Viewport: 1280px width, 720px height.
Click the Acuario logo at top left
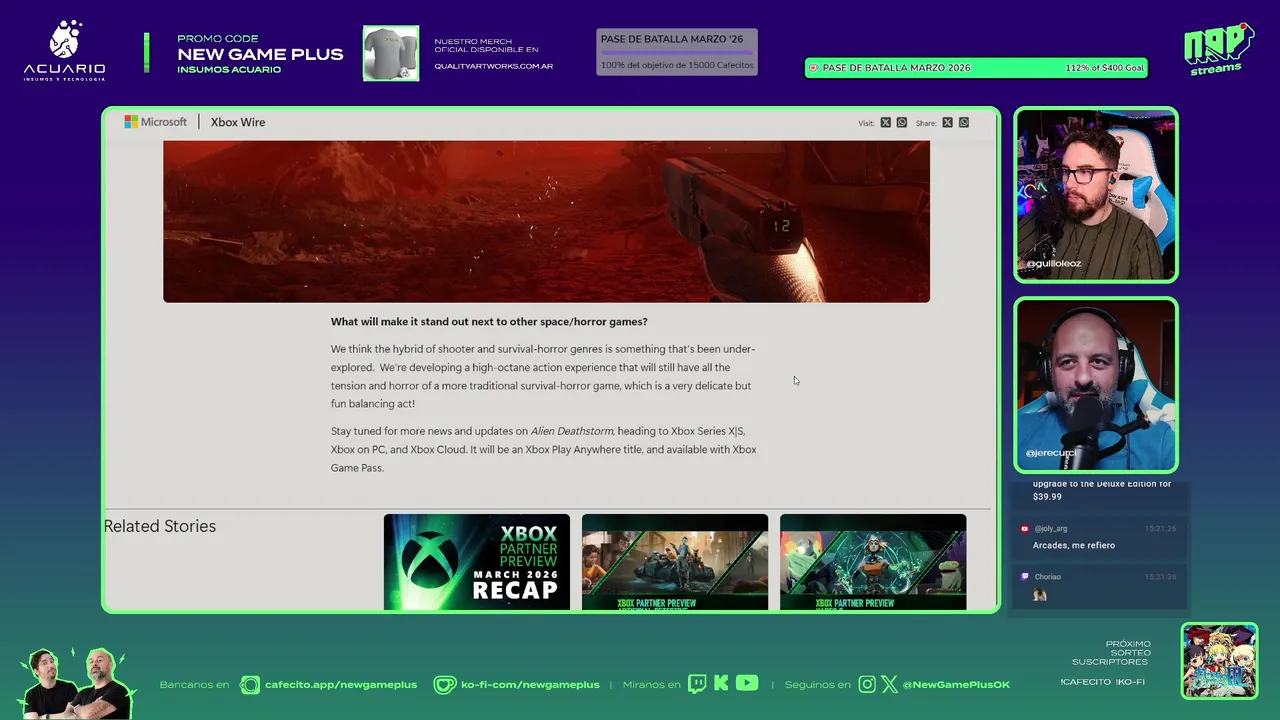(64, 52)
